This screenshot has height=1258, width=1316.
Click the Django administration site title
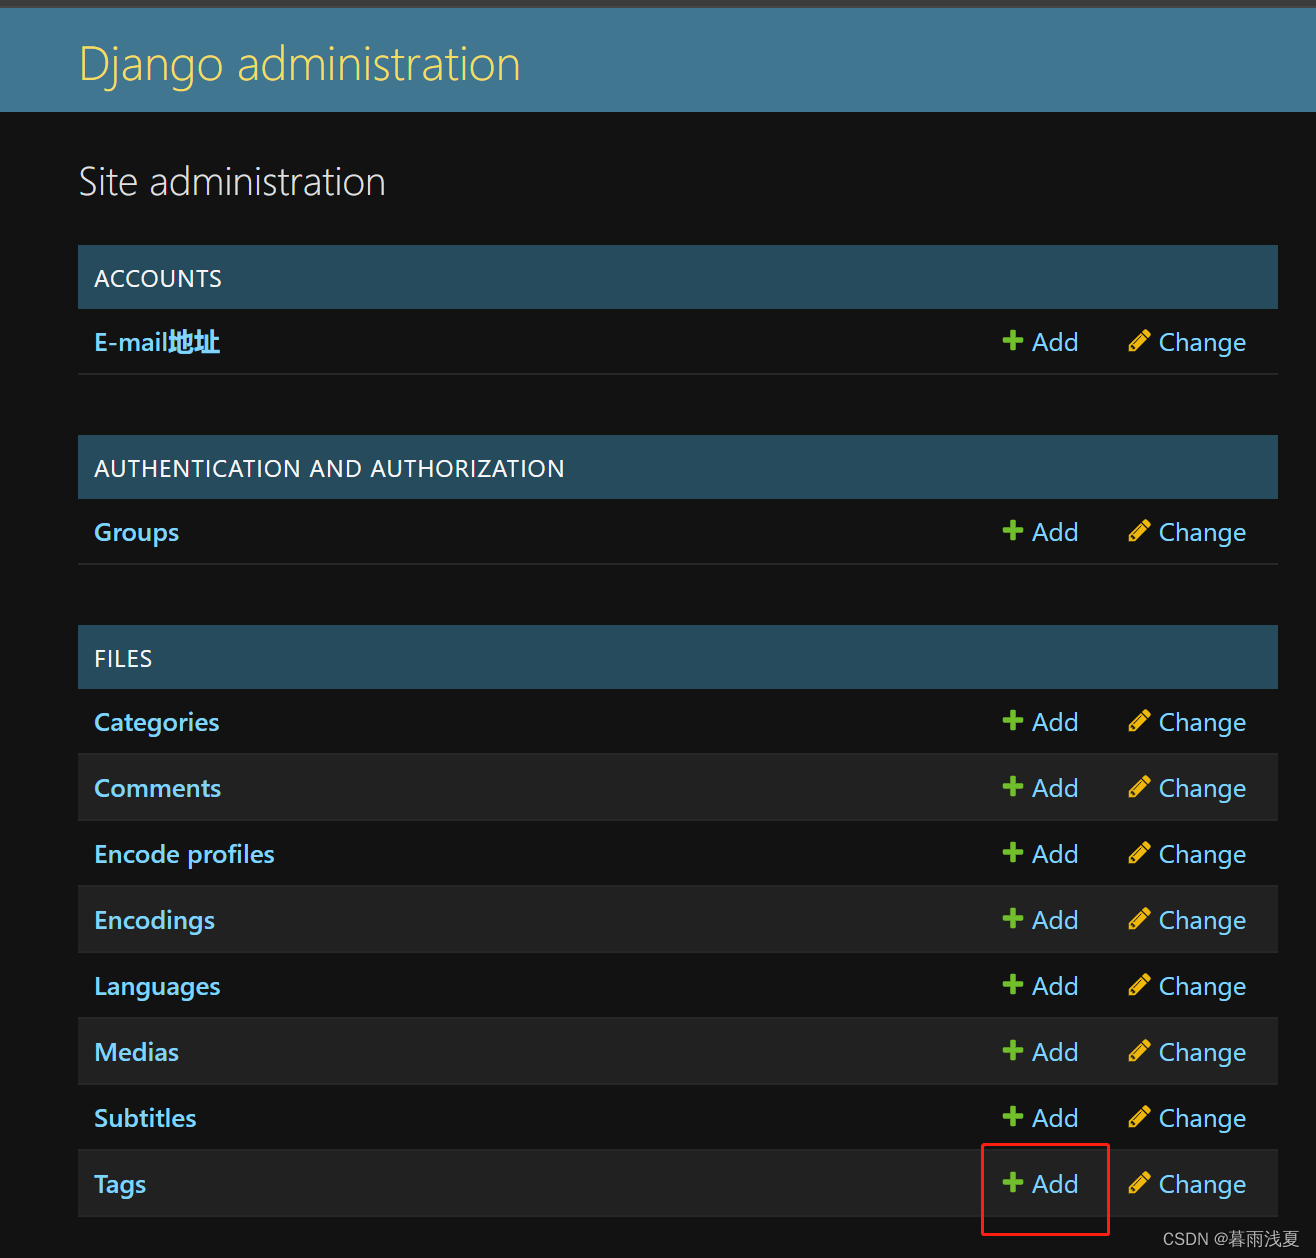pos(300,65)
